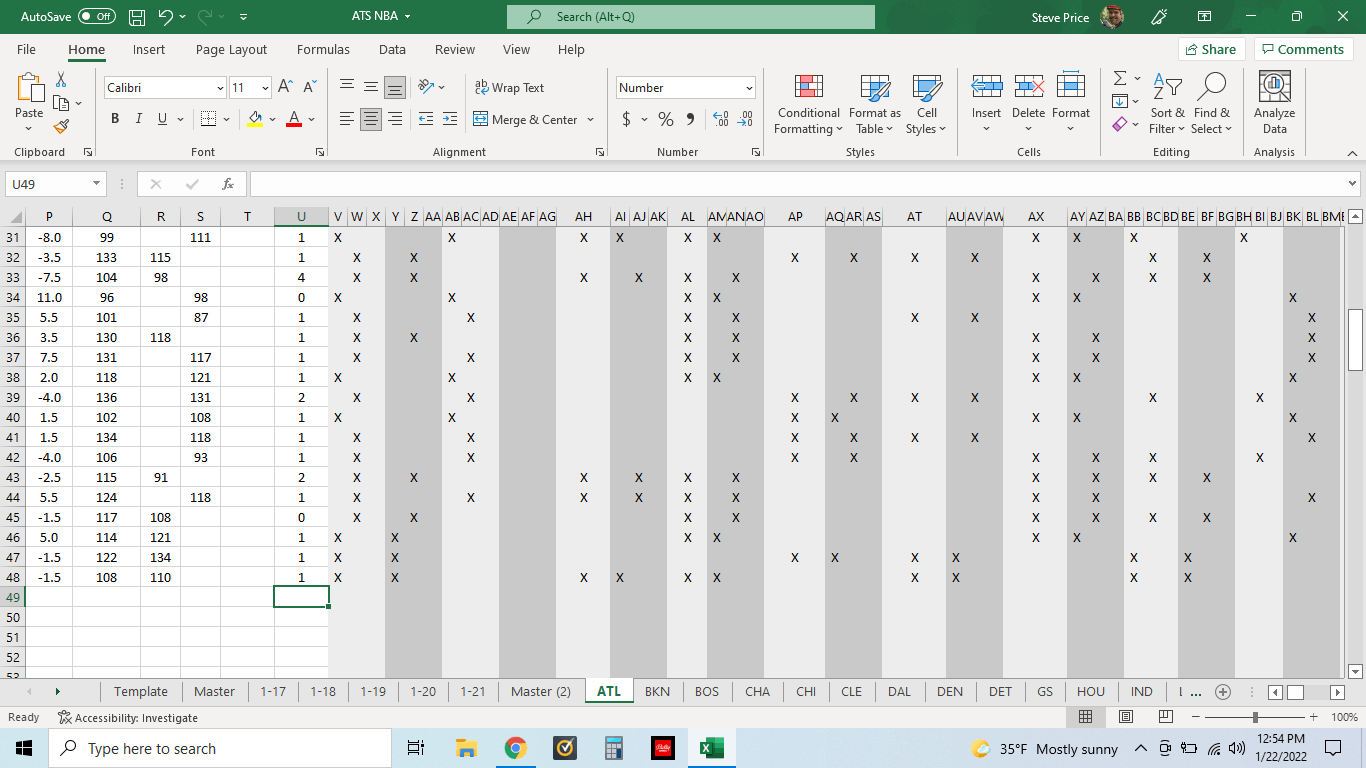The image size is (1366, 768).
Task: Switch to the Master sheet tab
Action: tap(214, 692)
